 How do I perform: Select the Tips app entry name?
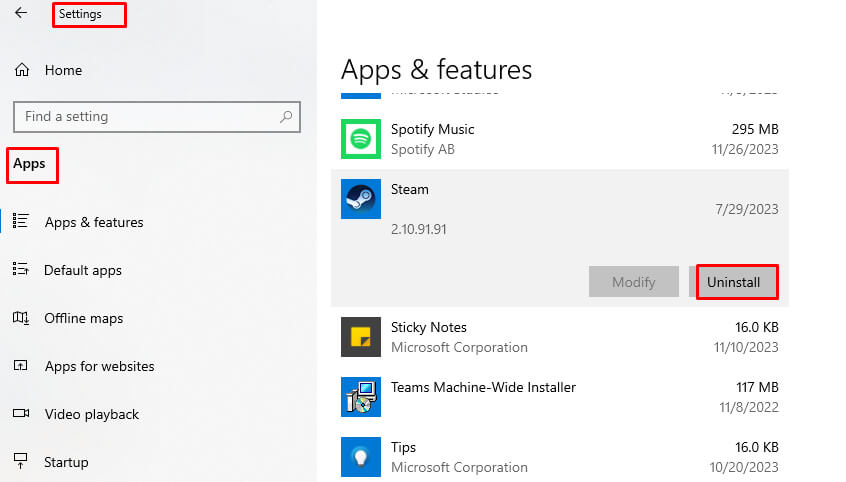(404, 447)
